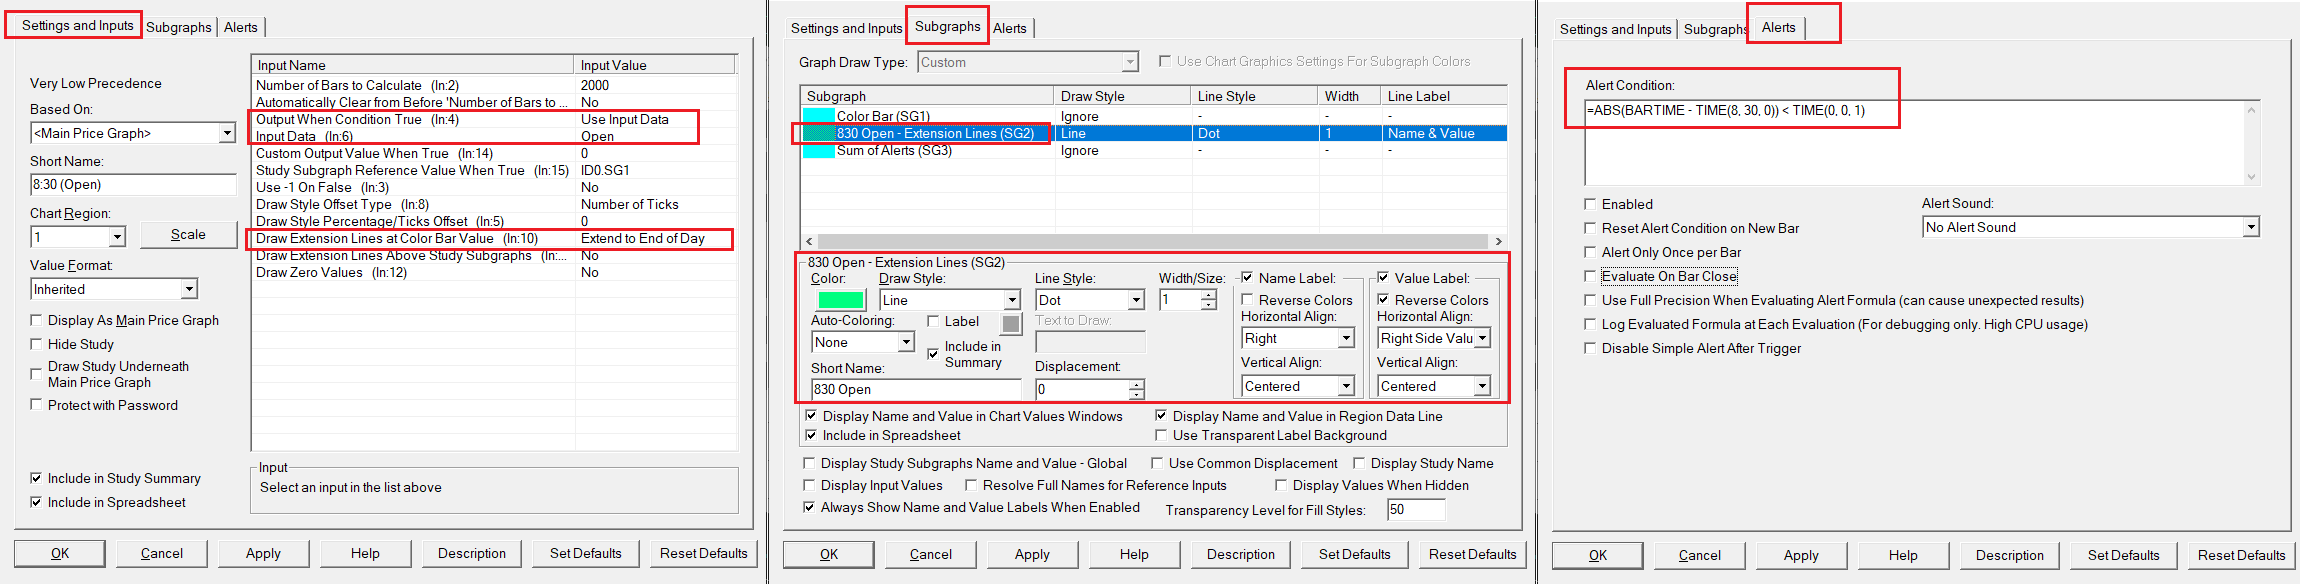Open the Subgraphs tab in the leftmost dialog

click(x=178, y=27)
